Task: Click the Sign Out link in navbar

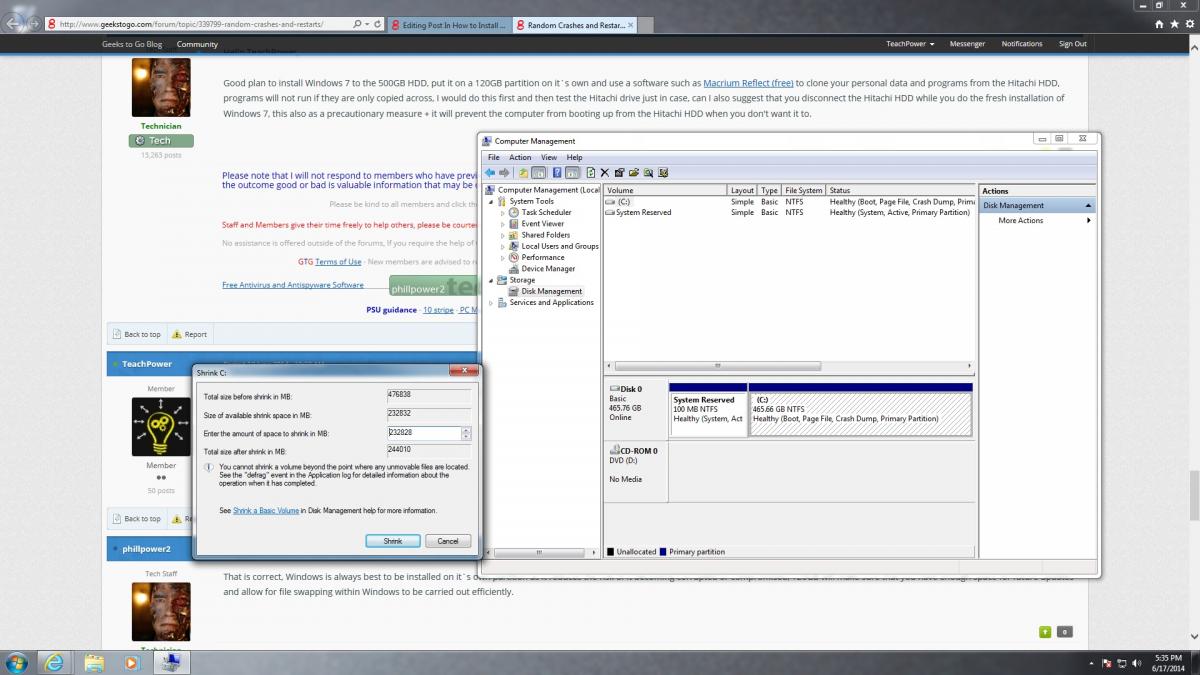Action: click(x=1073, y=44)
